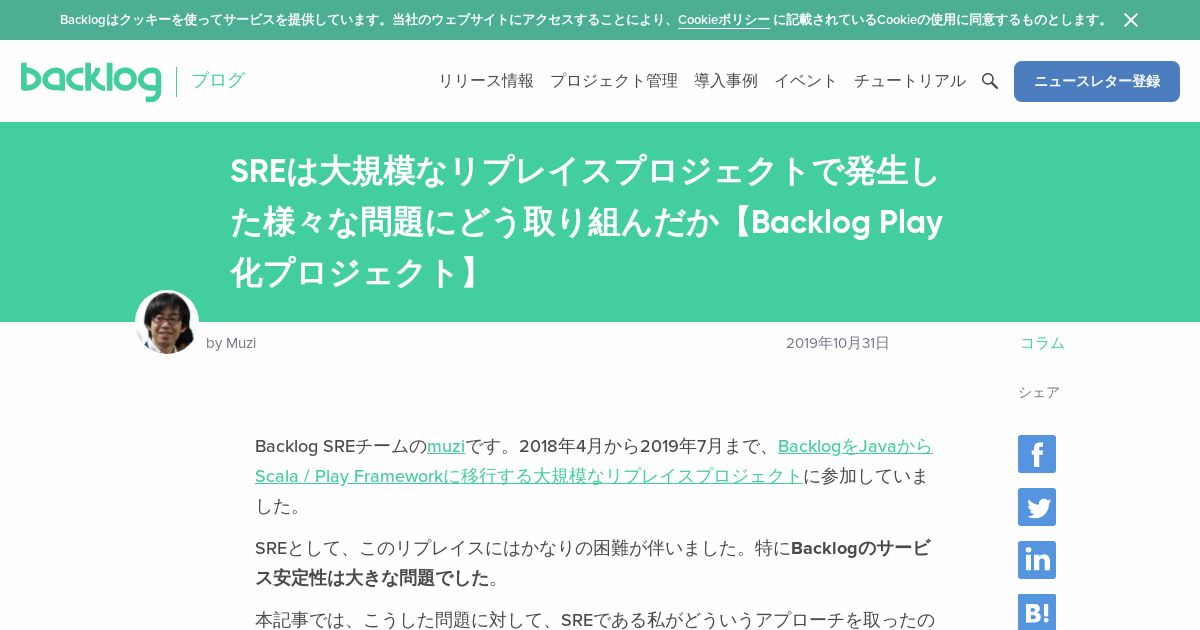
Task: Open the プロジェクト管理 menu item
Action: (x=614, y=81)
